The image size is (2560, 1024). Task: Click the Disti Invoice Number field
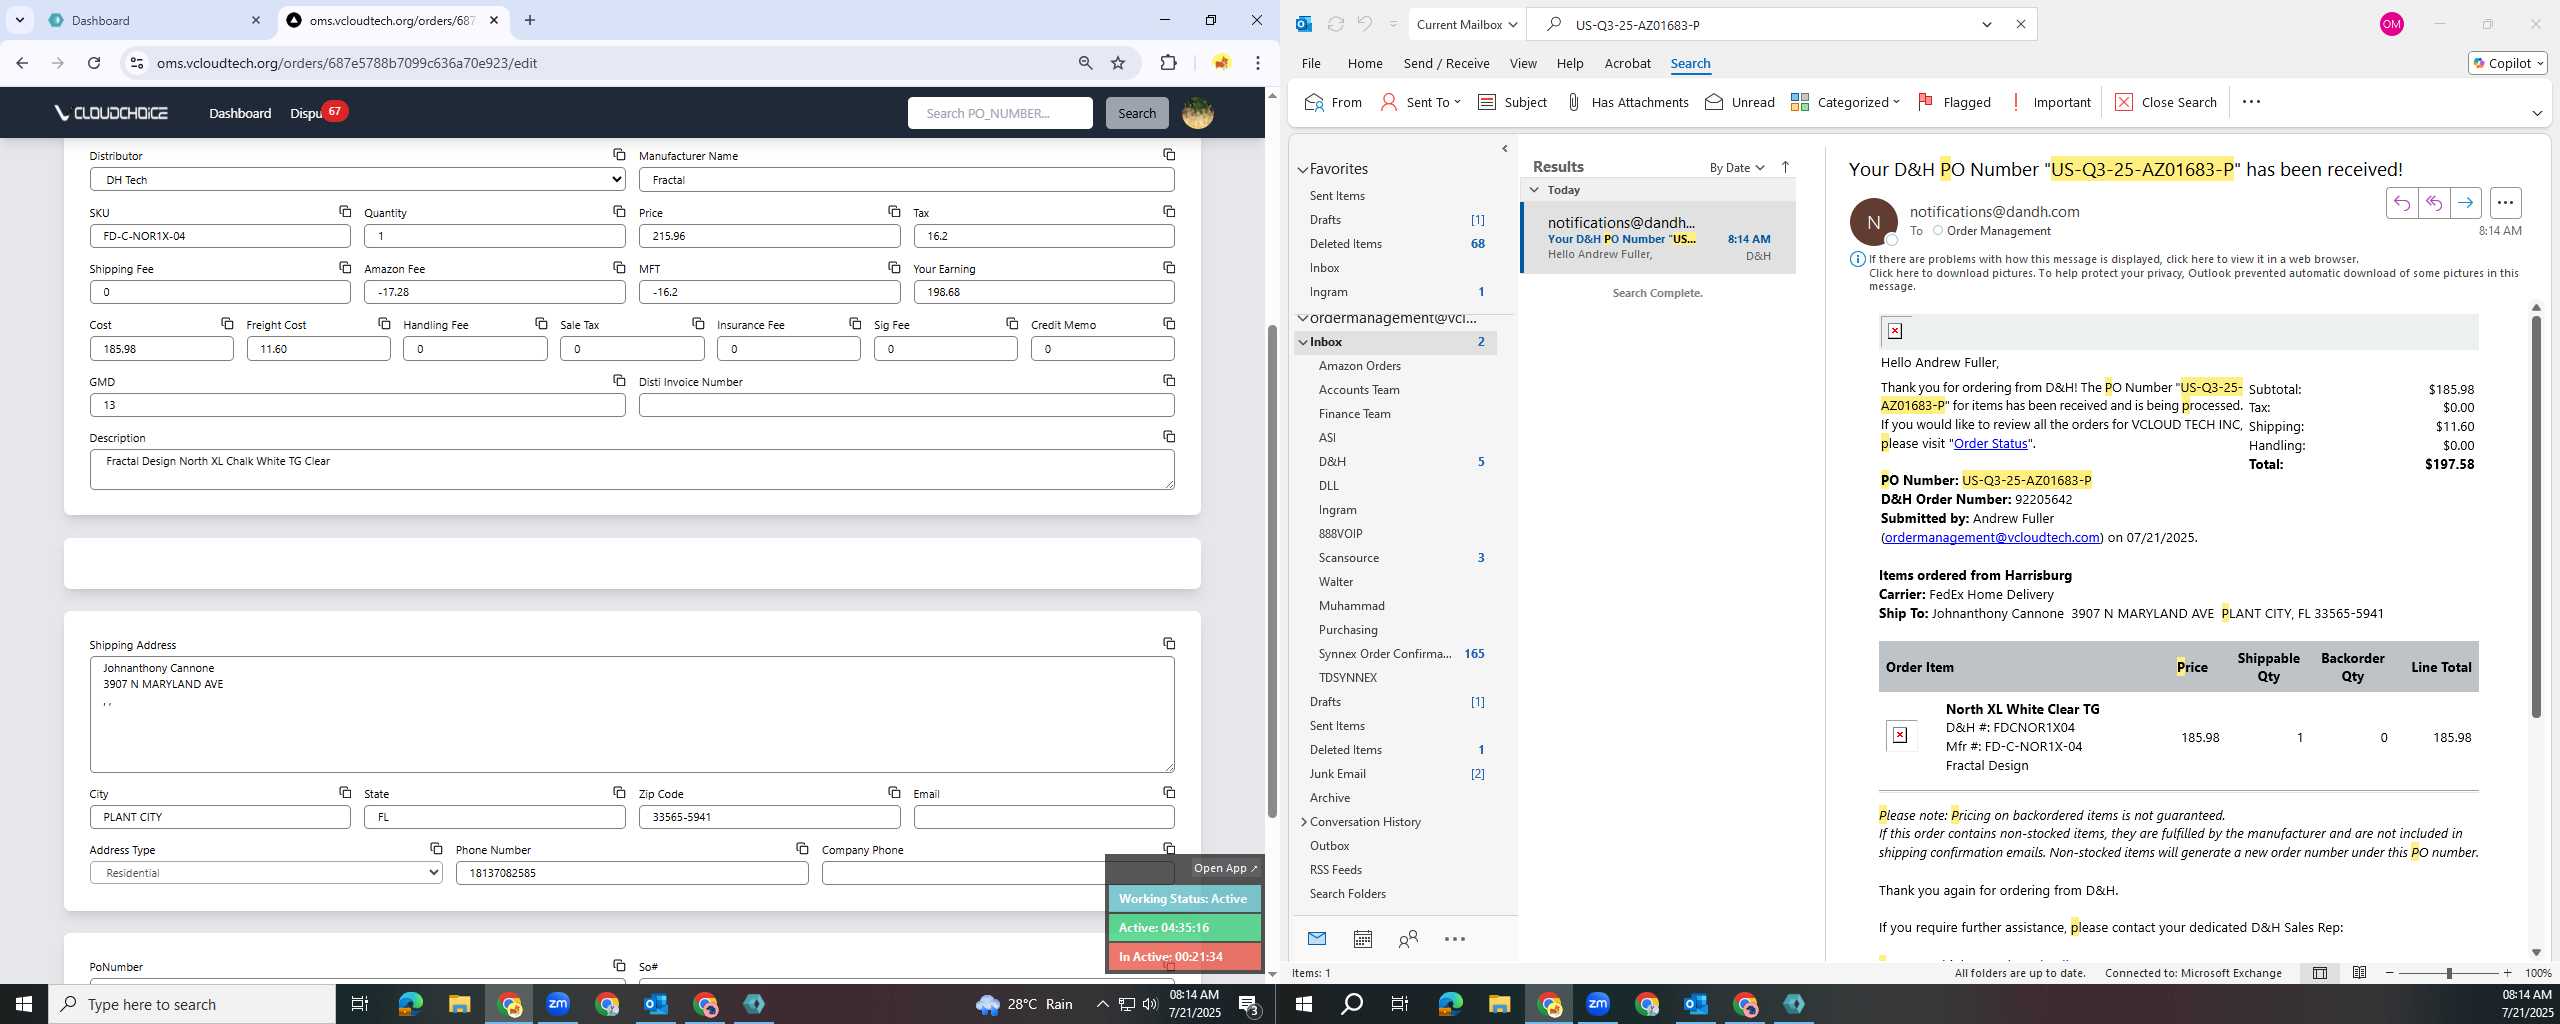coord(906,405)
